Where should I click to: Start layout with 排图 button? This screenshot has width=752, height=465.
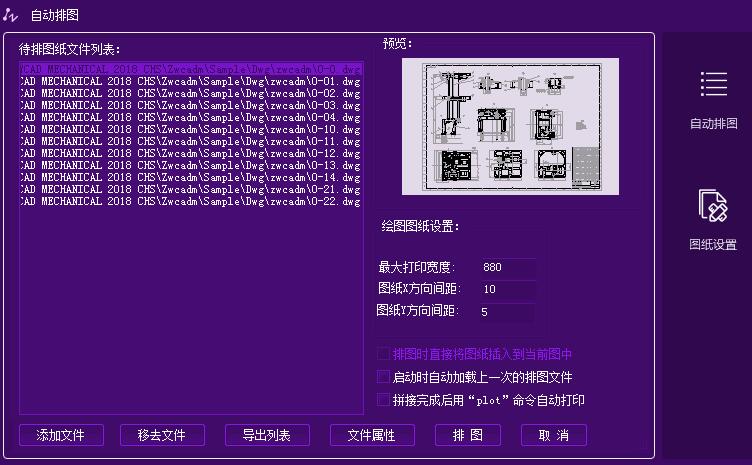point(468,435)
